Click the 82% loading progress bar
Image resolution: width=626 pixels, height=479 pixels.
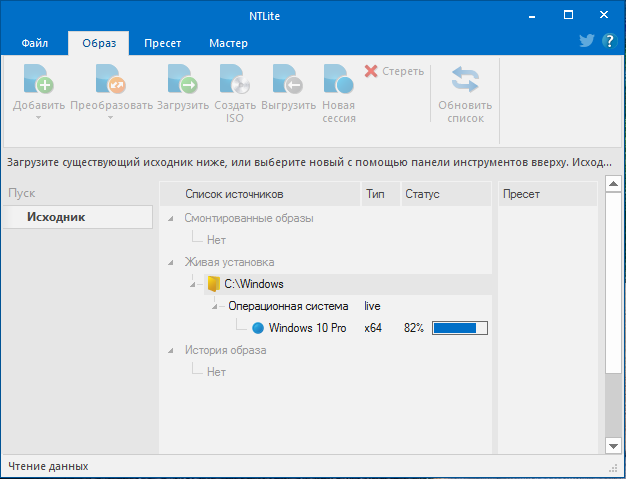(460, 328)
